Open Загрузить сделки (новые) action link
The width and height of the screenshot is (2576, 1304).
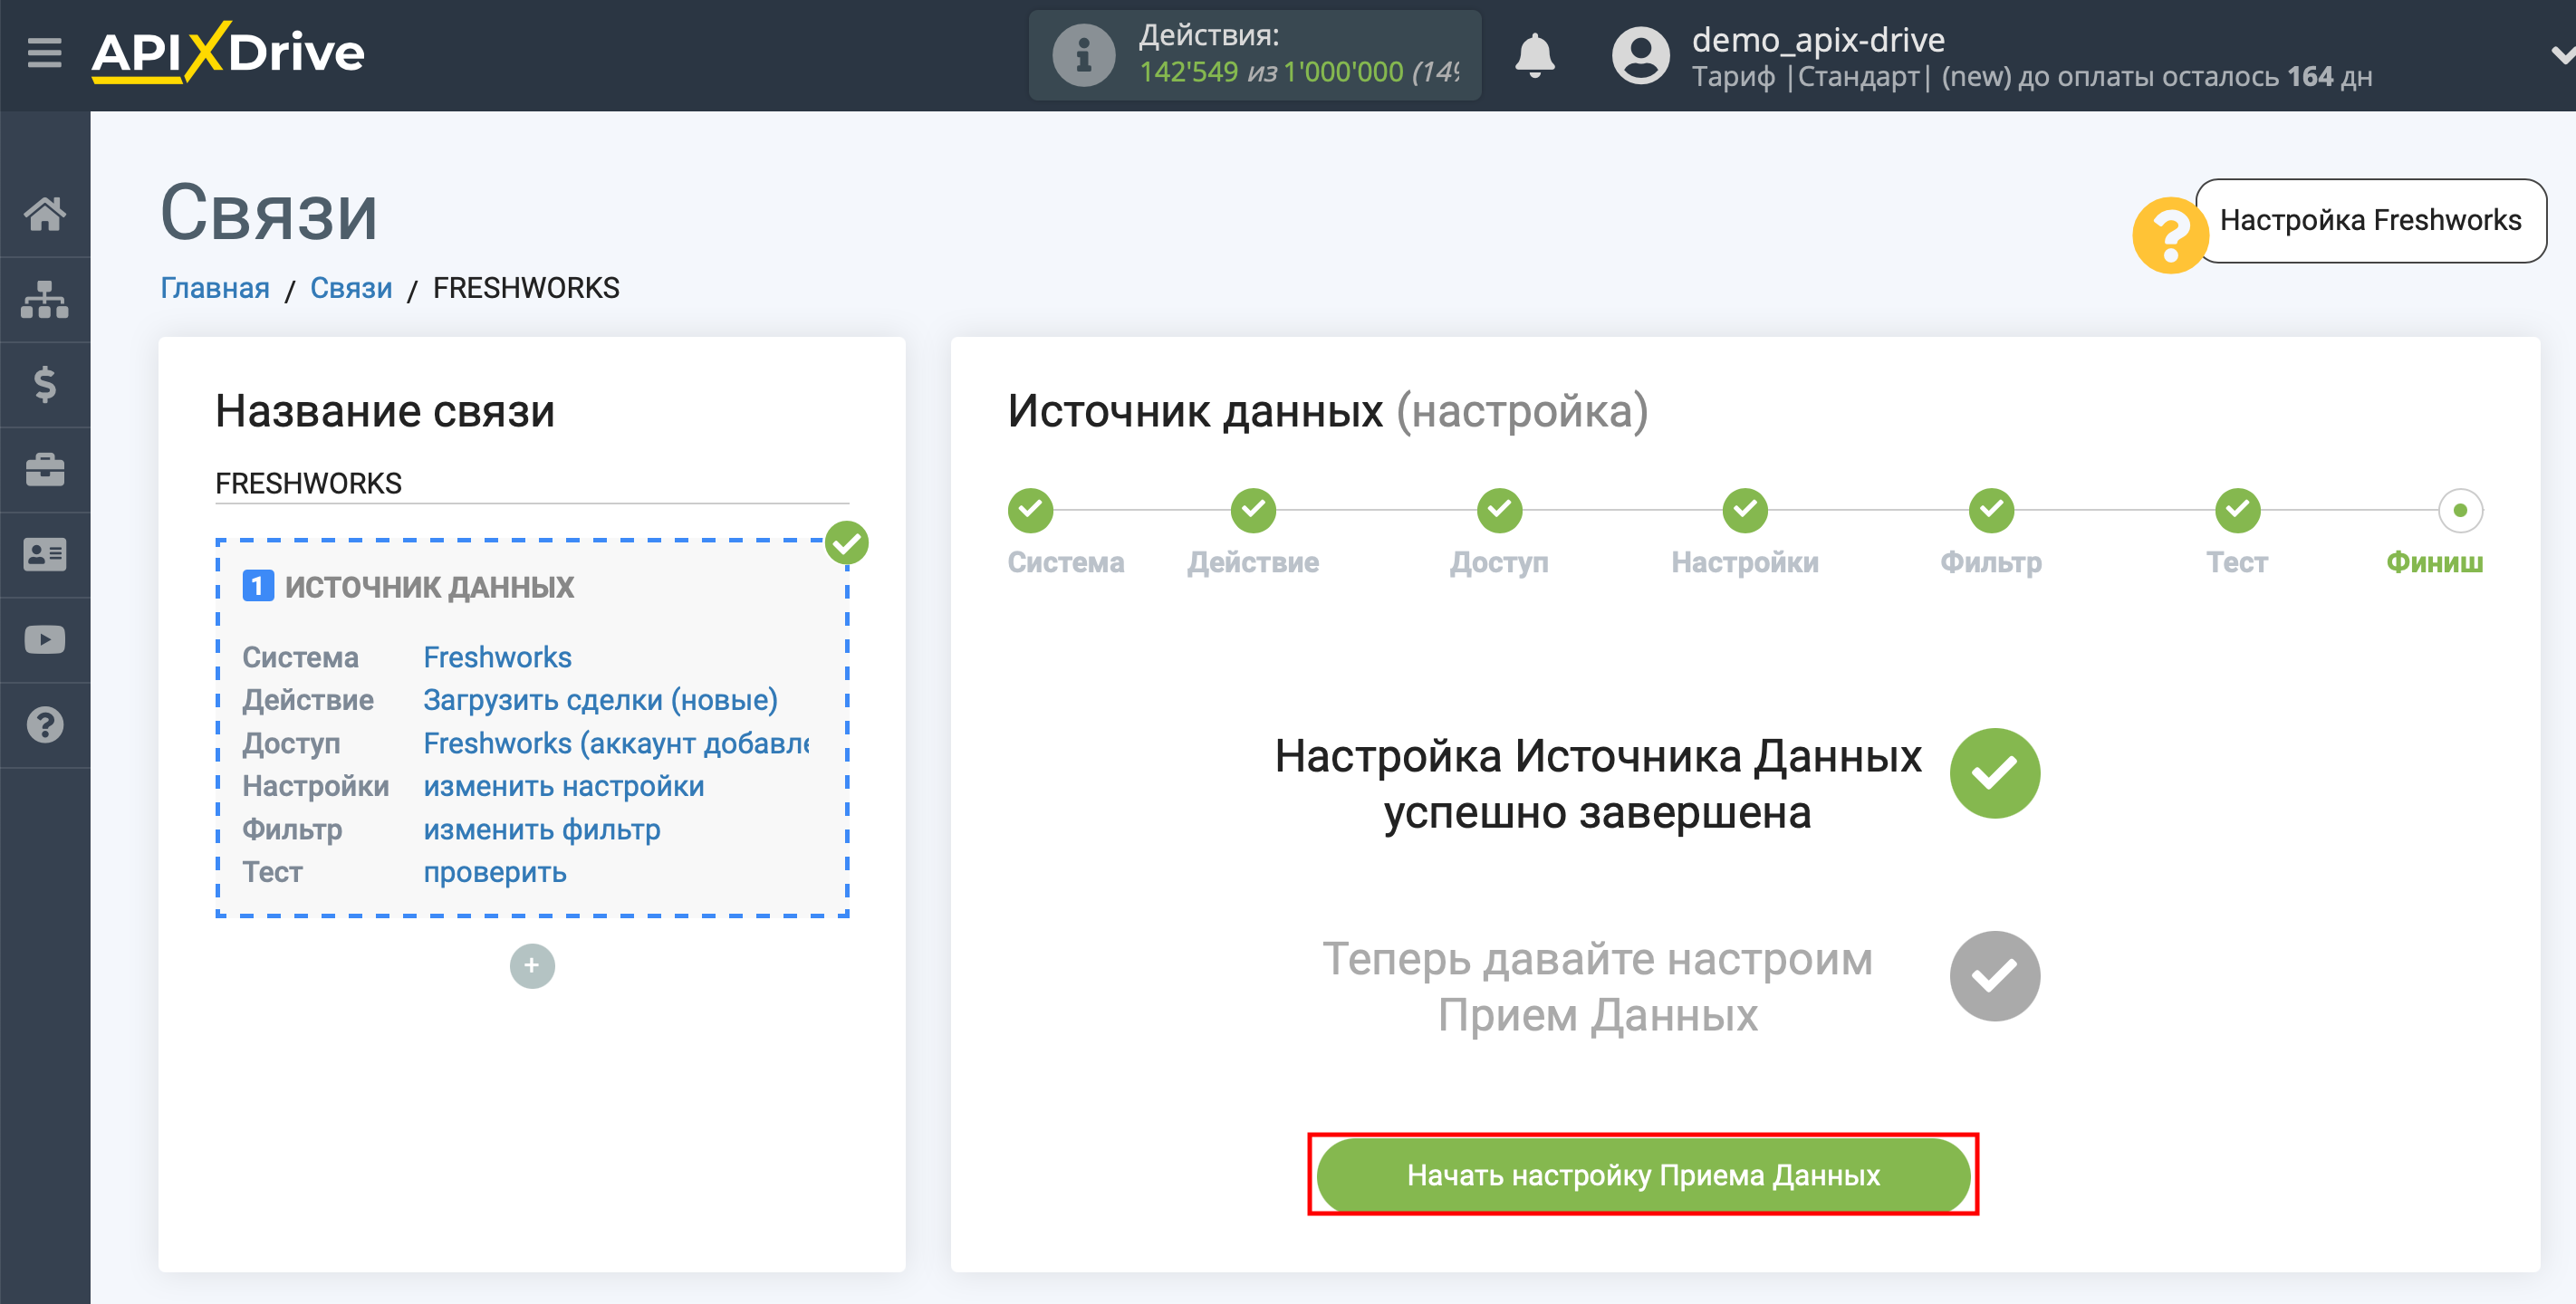point(600,700)
